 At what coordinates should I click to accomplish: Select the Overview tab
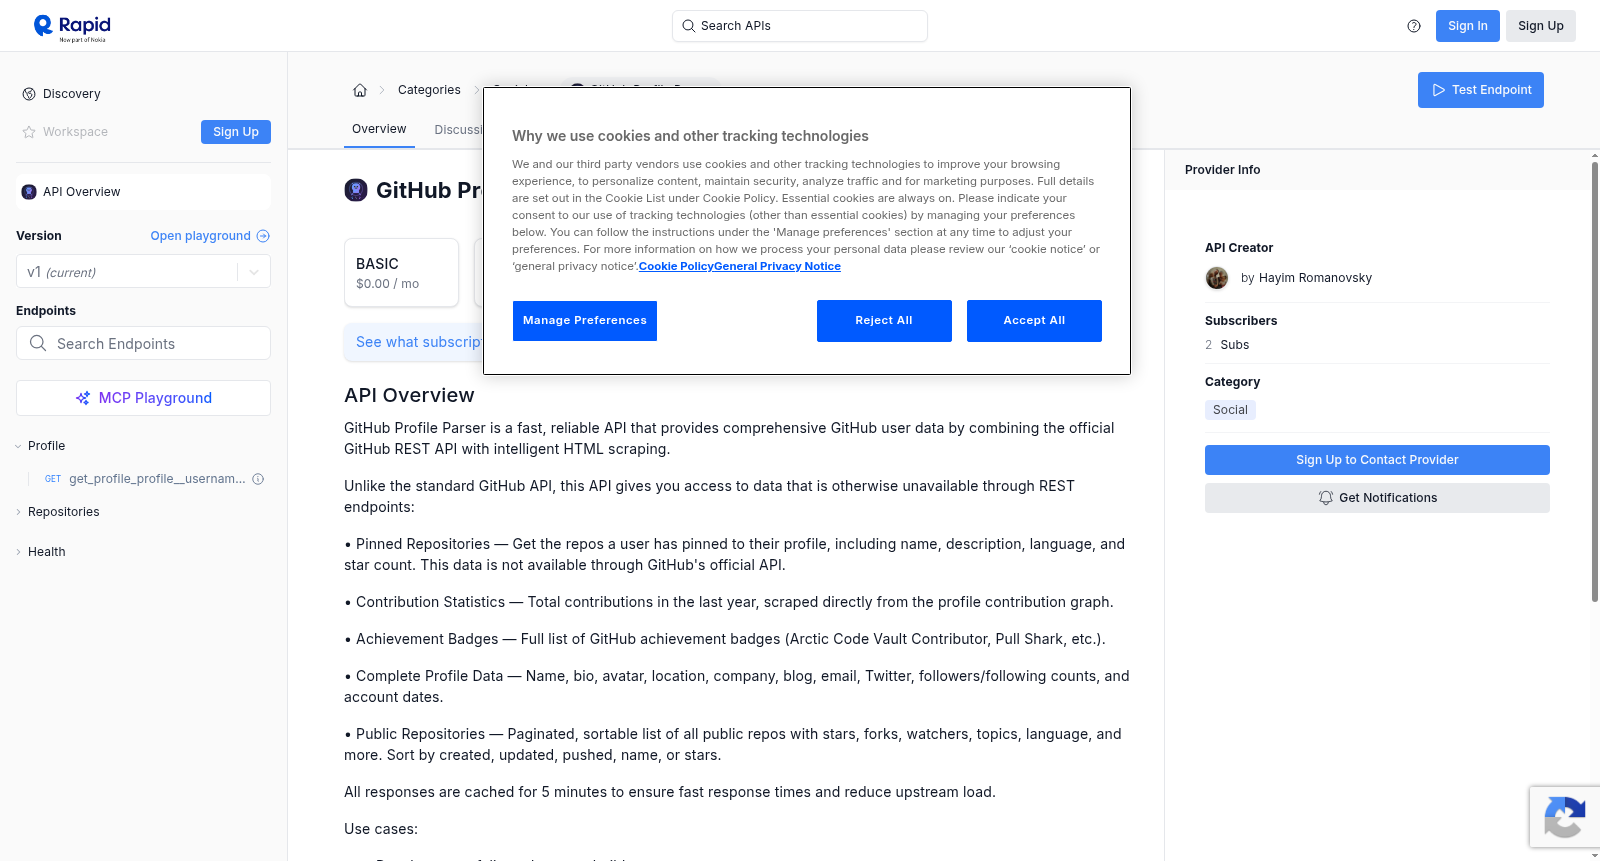click(x=379, y=129)
